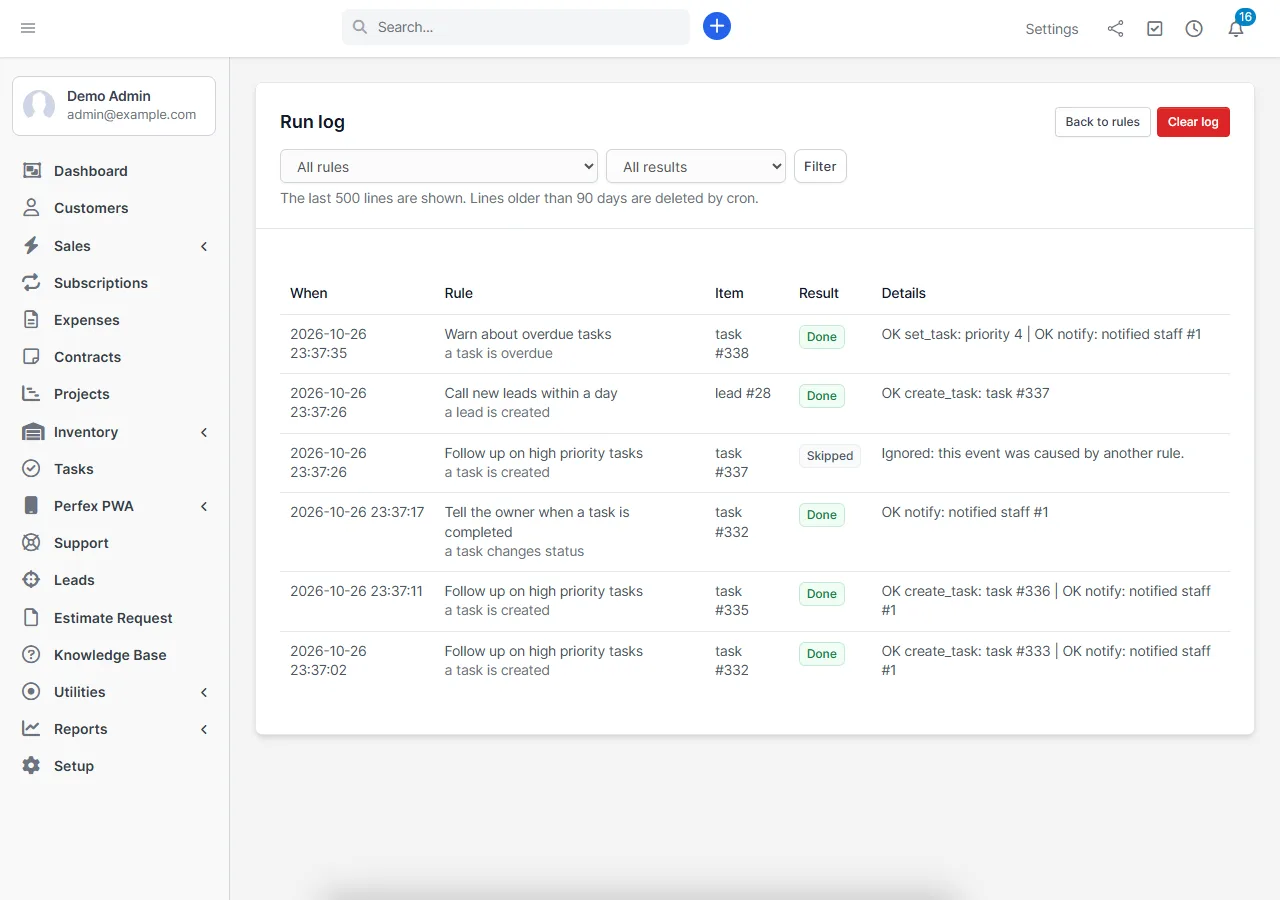The image size is (1280, 900).
Task: Expand the Perfex PWA submenu chevron
Action: (204, 506)
